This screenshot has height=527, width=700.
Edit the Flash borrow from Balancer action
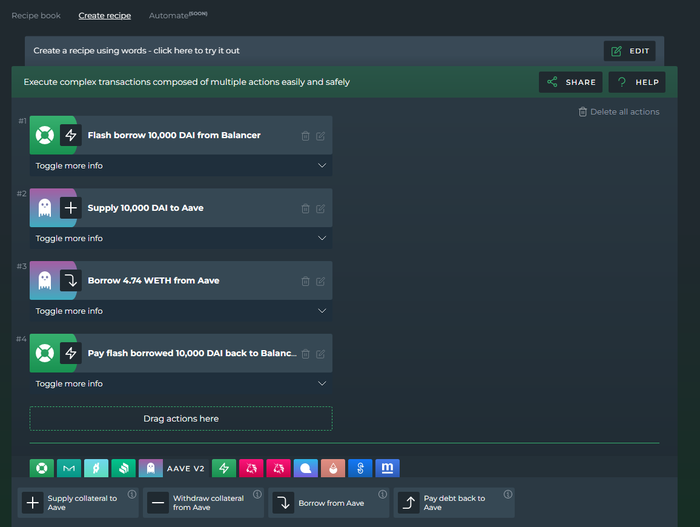tap(321, 136)
